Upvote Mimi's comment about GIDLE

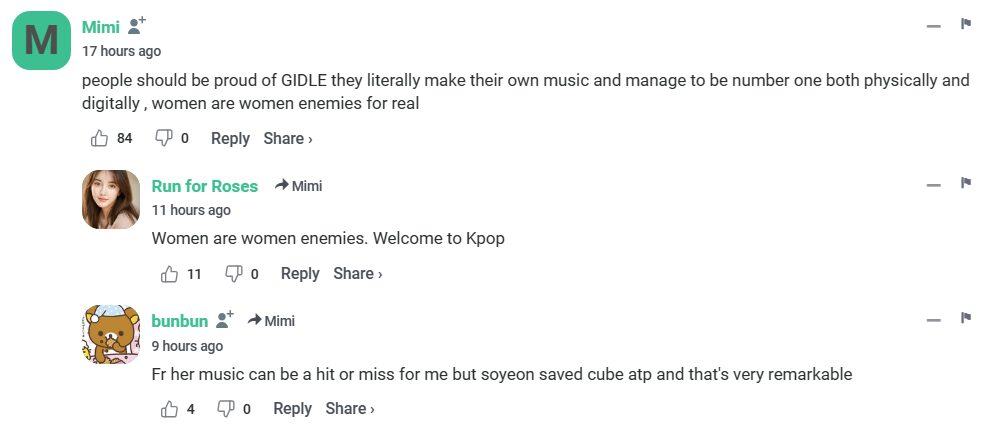point(99,138)
